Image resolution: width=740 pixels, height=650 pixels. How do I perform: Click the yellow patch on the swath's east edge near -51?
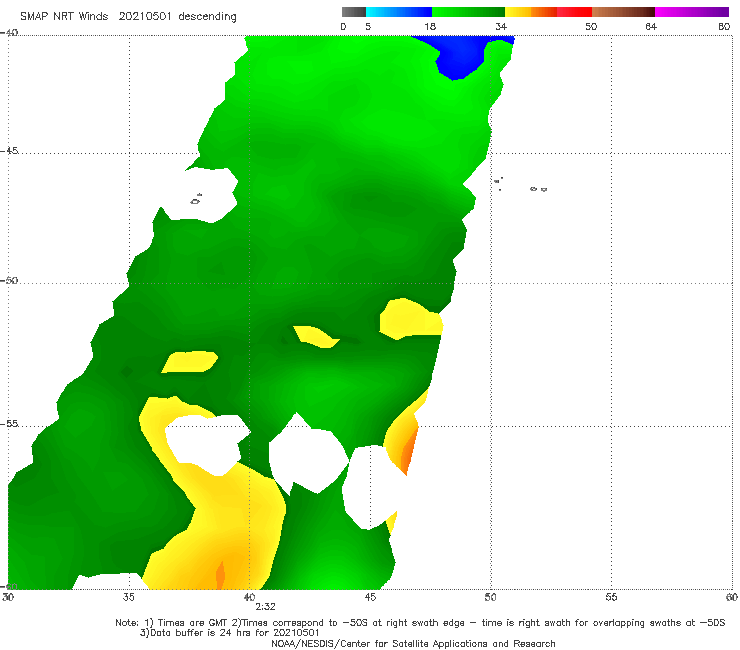point(411,319)
